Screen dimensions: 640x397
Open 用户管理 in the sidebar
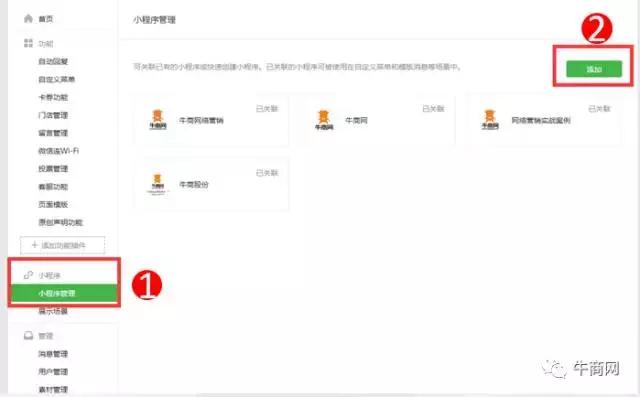pos(53,372)
